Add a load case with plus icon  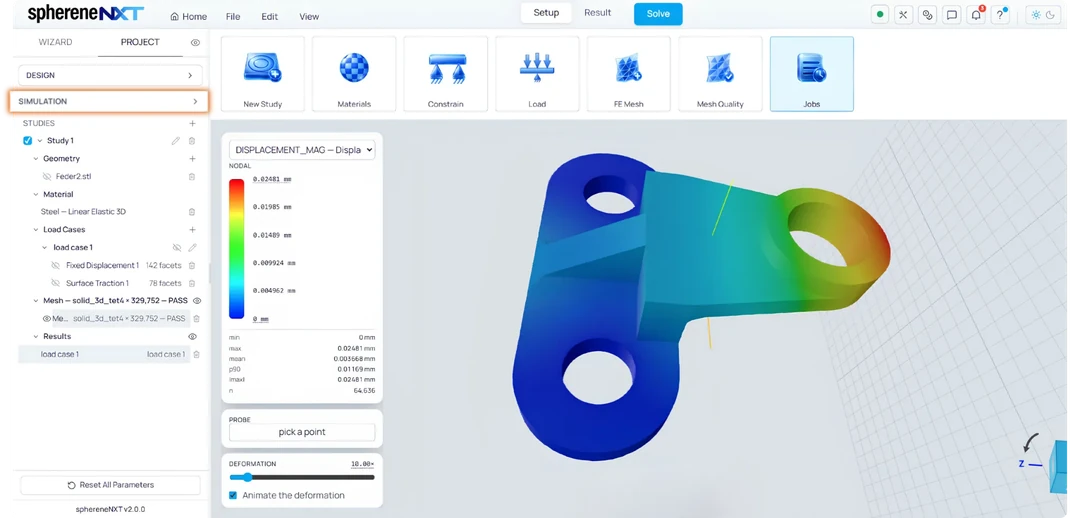coord(192,229)
